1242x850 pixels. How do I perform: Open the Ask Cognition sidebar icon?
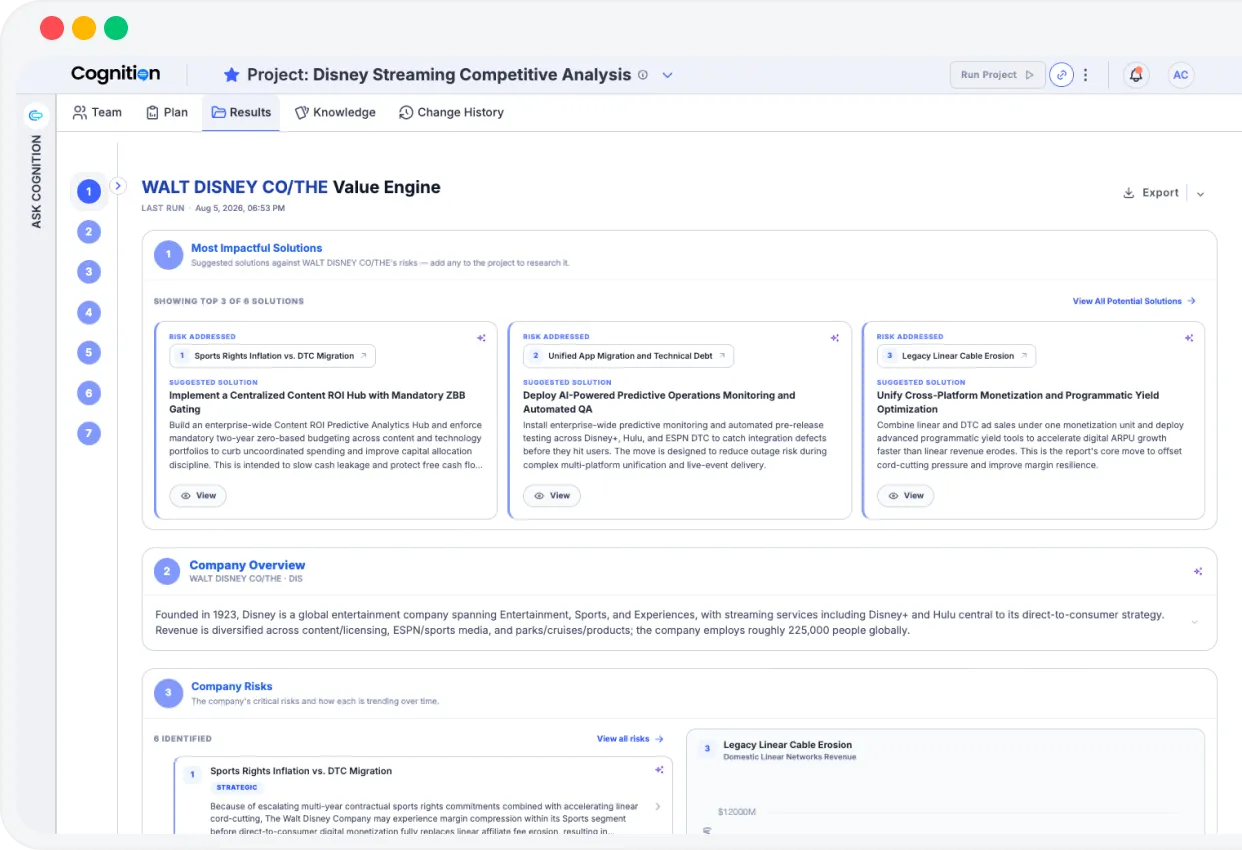[36, 115]
